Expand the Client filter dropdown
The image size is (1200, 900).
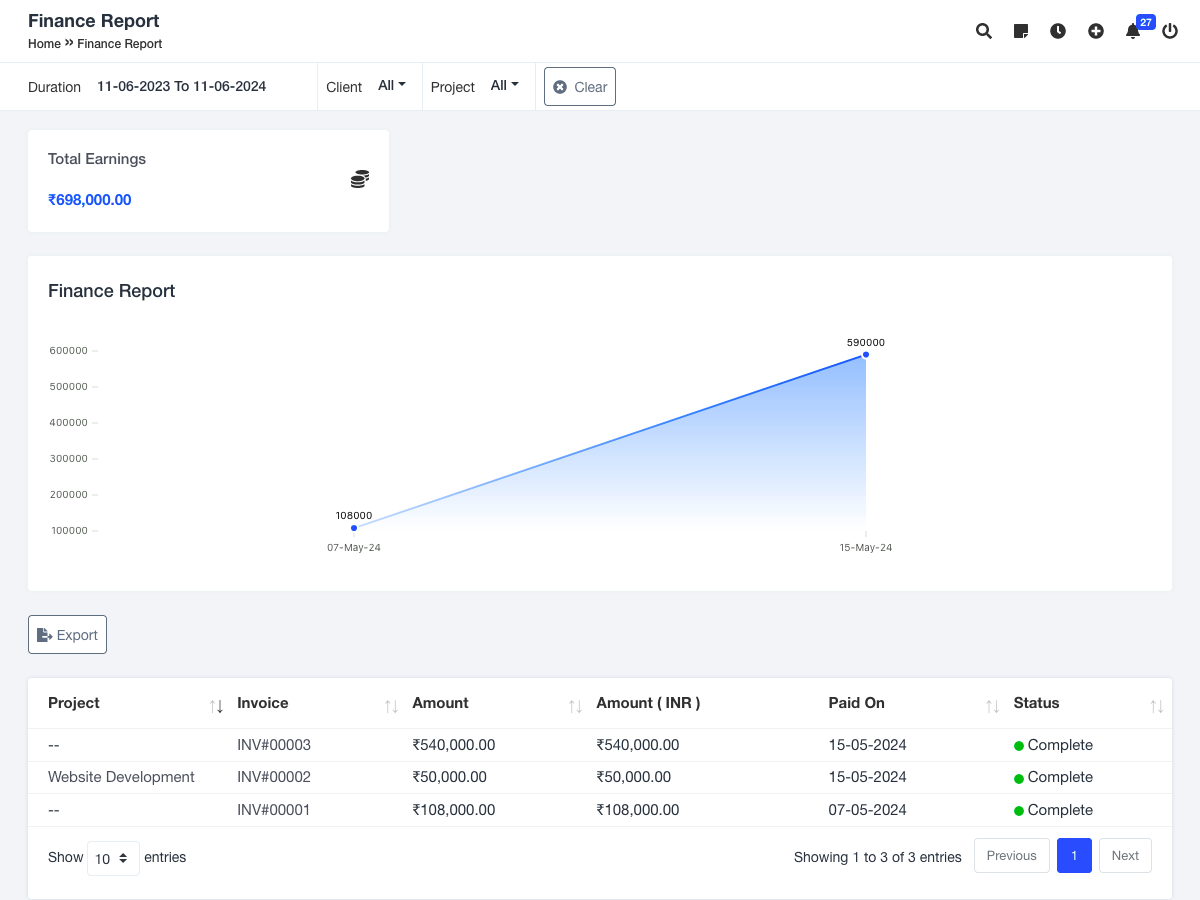point(392,86)
